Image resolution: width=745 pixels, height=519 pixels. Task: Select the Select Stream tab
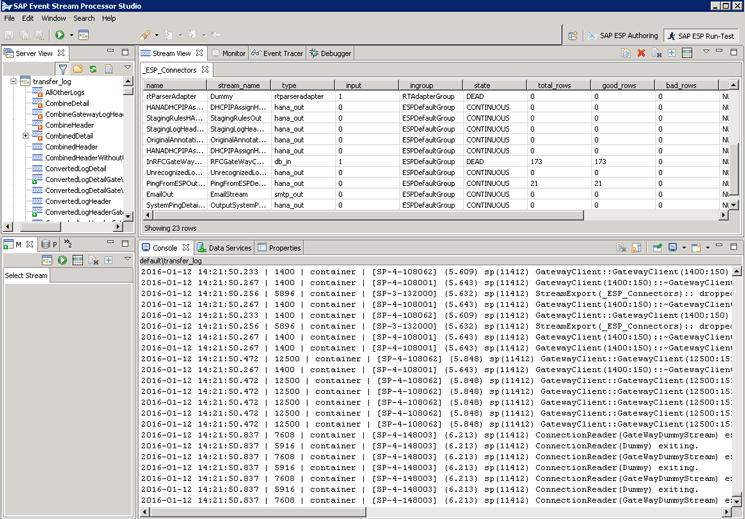click(26, 275)
